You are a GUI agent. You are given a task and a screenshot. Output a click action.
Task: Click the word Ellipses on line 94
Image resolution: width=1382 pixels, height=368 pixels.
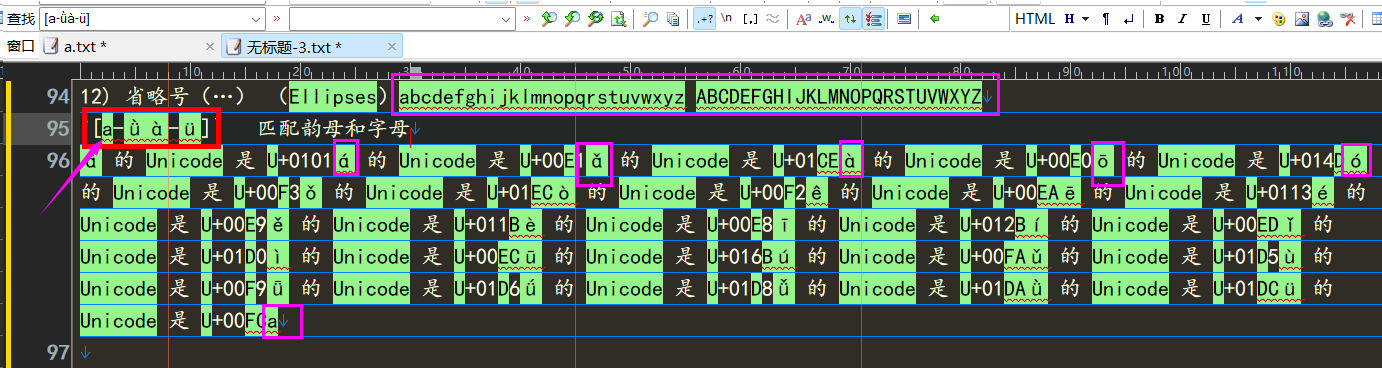pos(333,97)
